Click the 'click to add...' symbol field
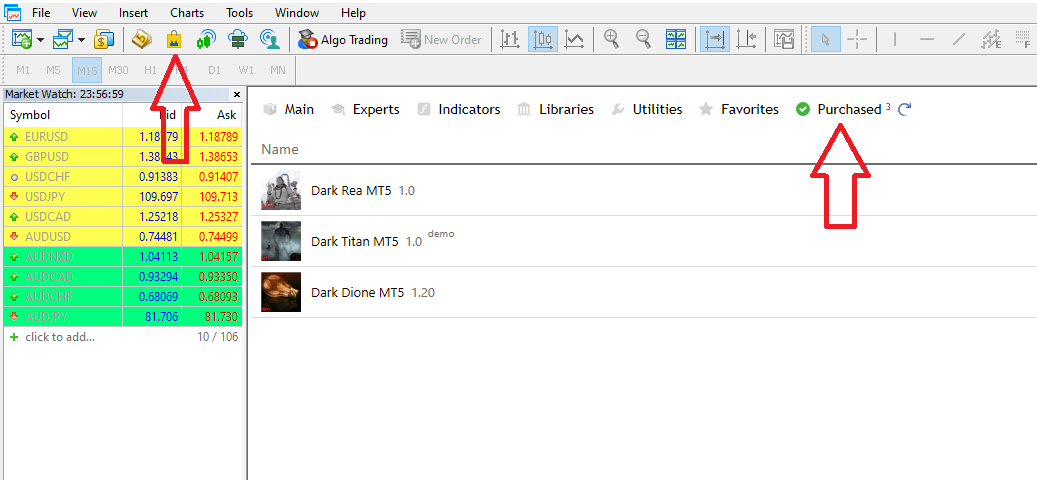Viewport: 1037px width, 480px height. click(x=60, y=337)
